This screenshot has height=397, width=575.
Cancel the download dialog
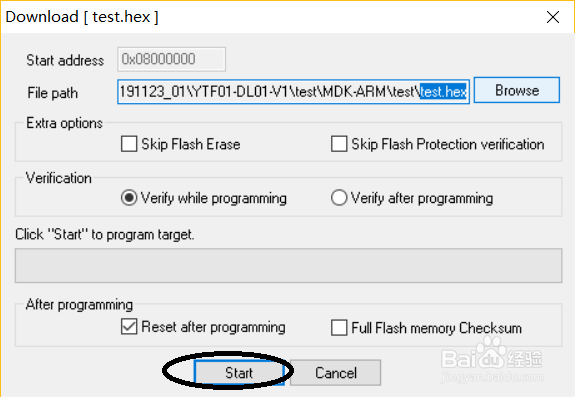336,373
